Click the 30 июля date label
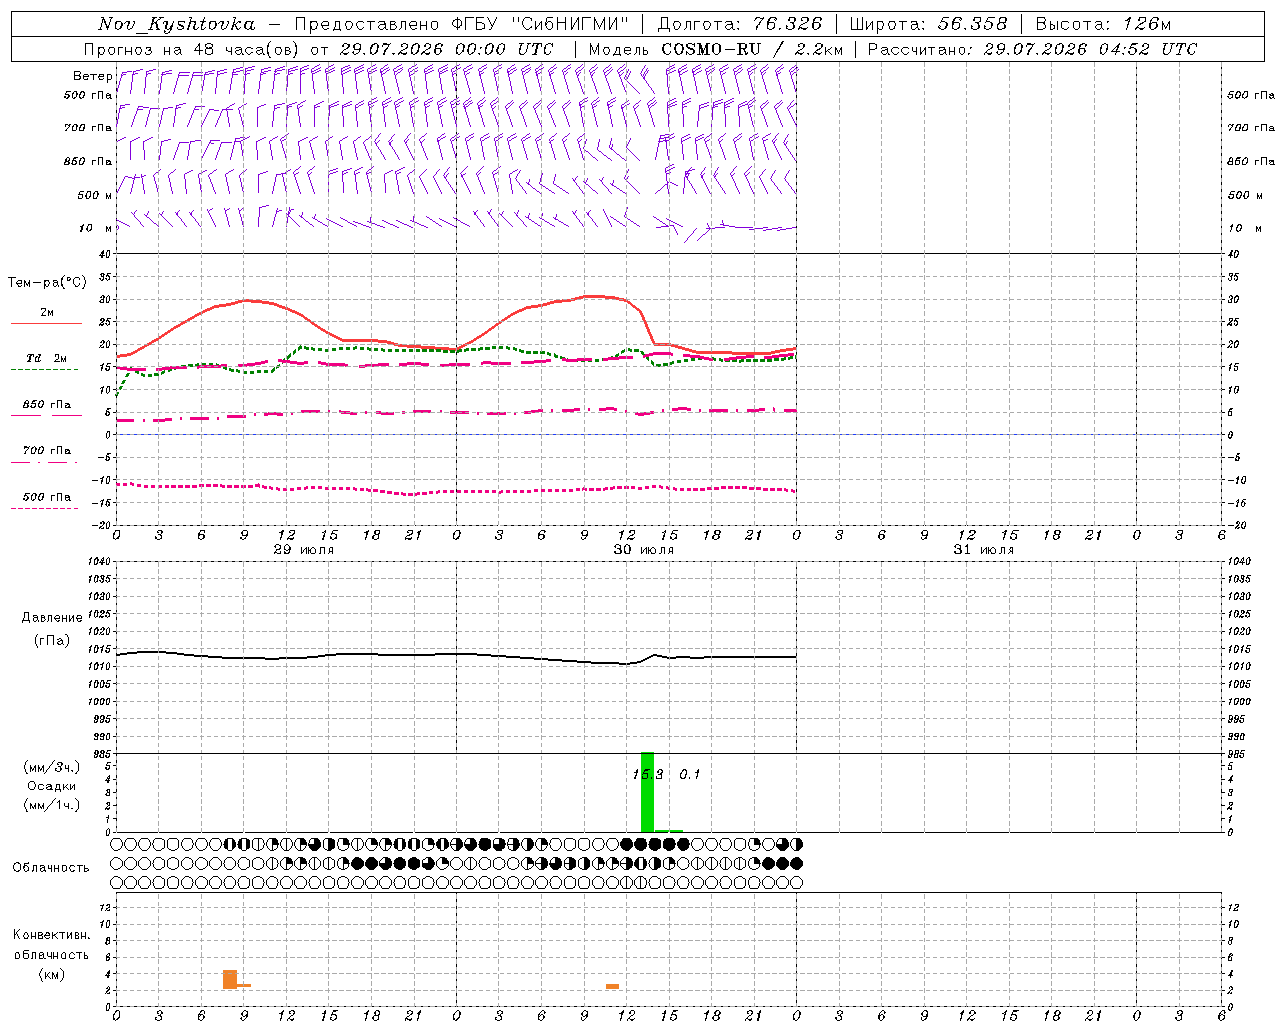Viewport: 1280px width, 1024px height. (x=643, y=550)
